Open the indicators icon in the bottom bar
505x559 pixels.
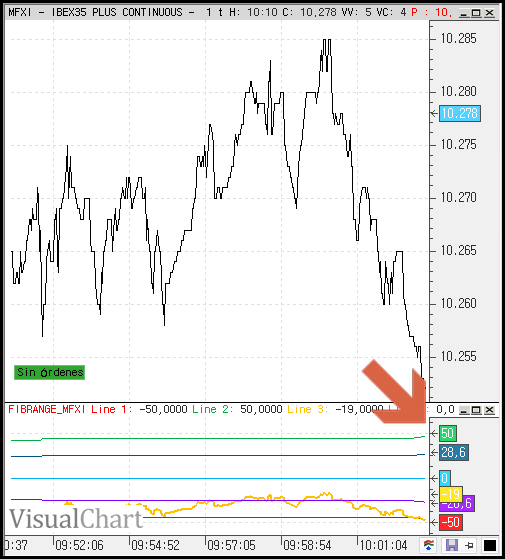(429, 545)
